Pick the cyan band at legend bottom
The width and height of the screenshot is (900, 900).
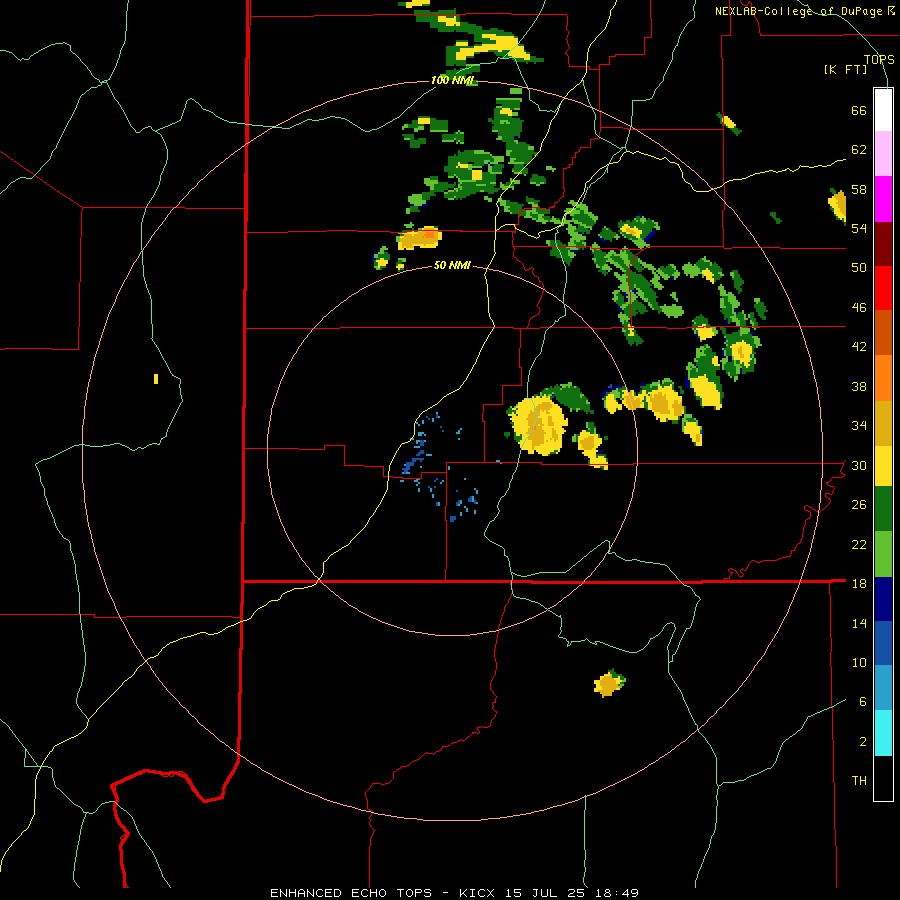pos(883,733)
